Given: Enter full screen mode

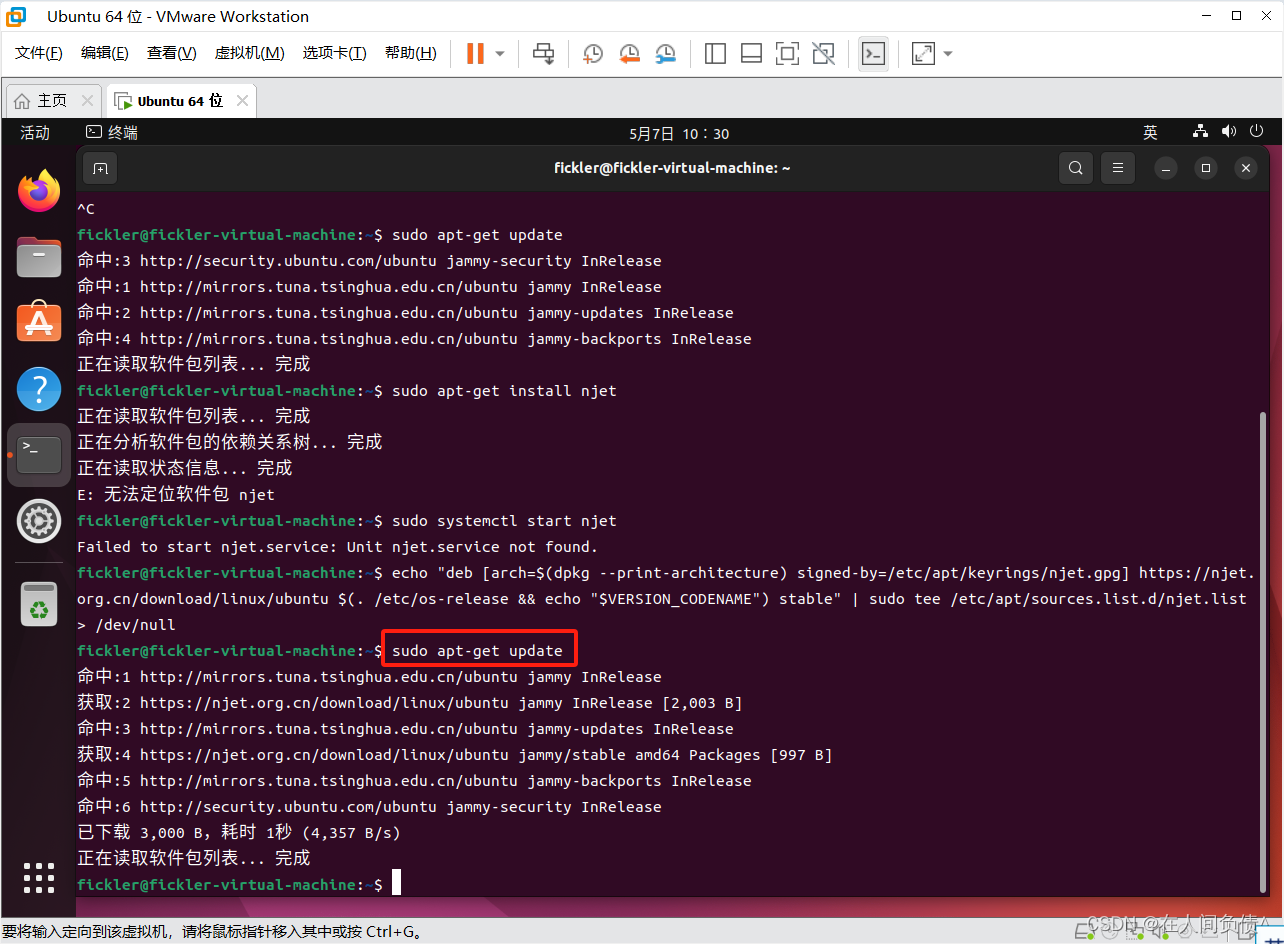Looking at the screenshot, I should pos(787,53).
